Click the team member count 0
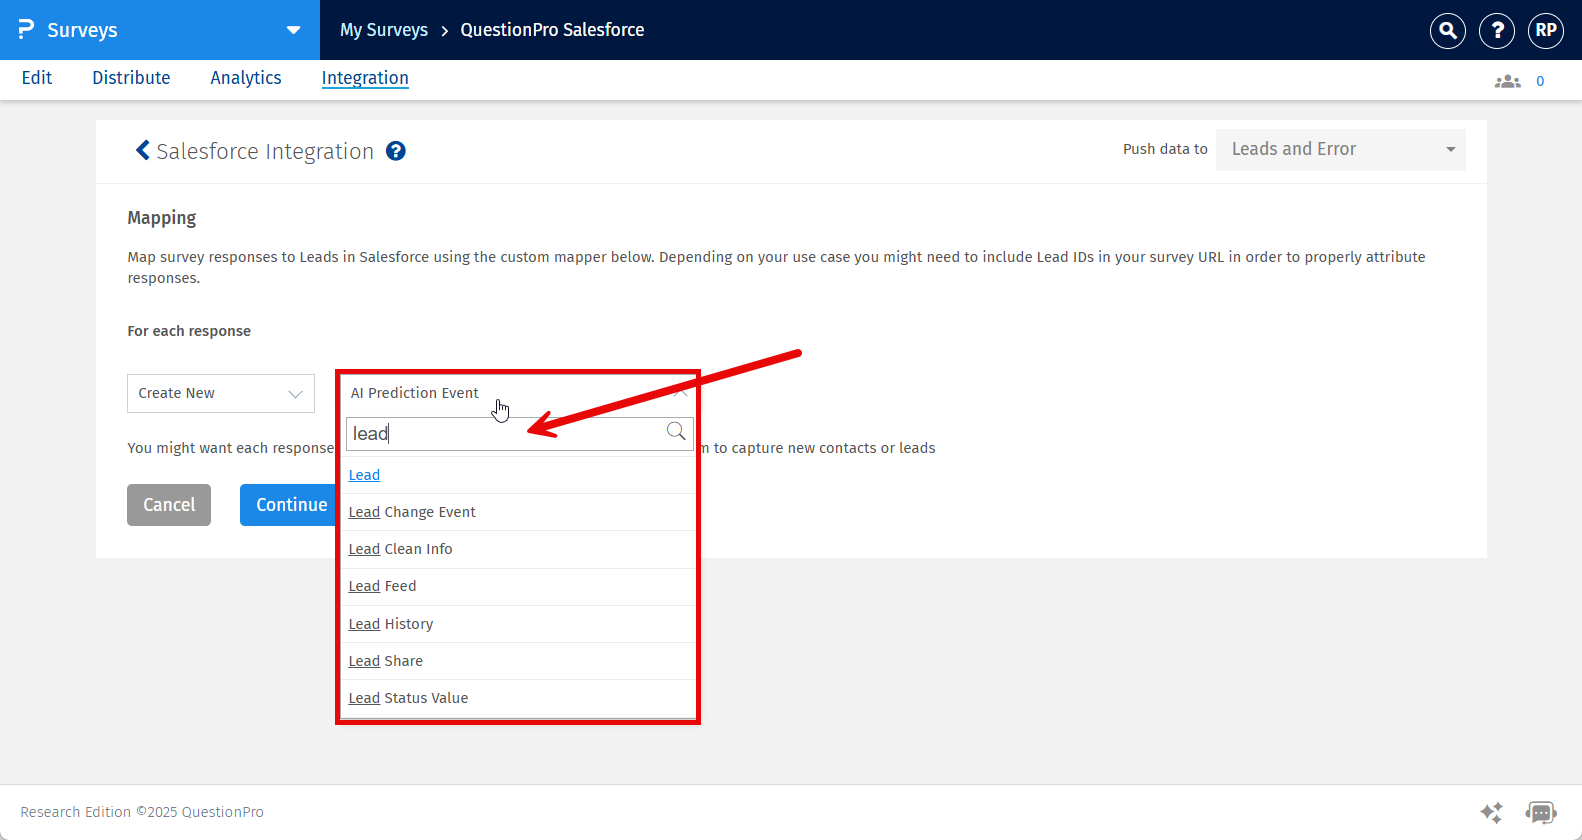Image resolution: width=1582 pixels, height=840 pixels. pos(1540,81)
